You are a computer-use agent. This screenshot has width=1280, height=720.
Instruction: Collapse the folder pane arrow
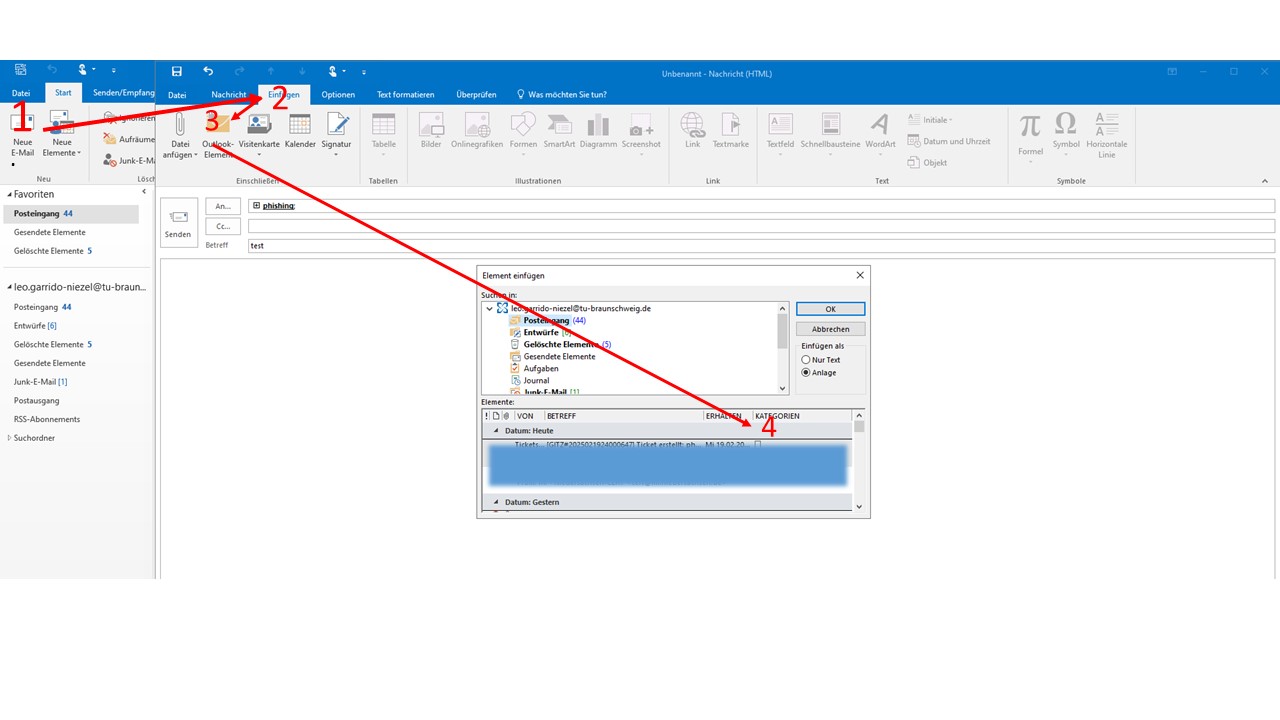(x=144, y=191)
